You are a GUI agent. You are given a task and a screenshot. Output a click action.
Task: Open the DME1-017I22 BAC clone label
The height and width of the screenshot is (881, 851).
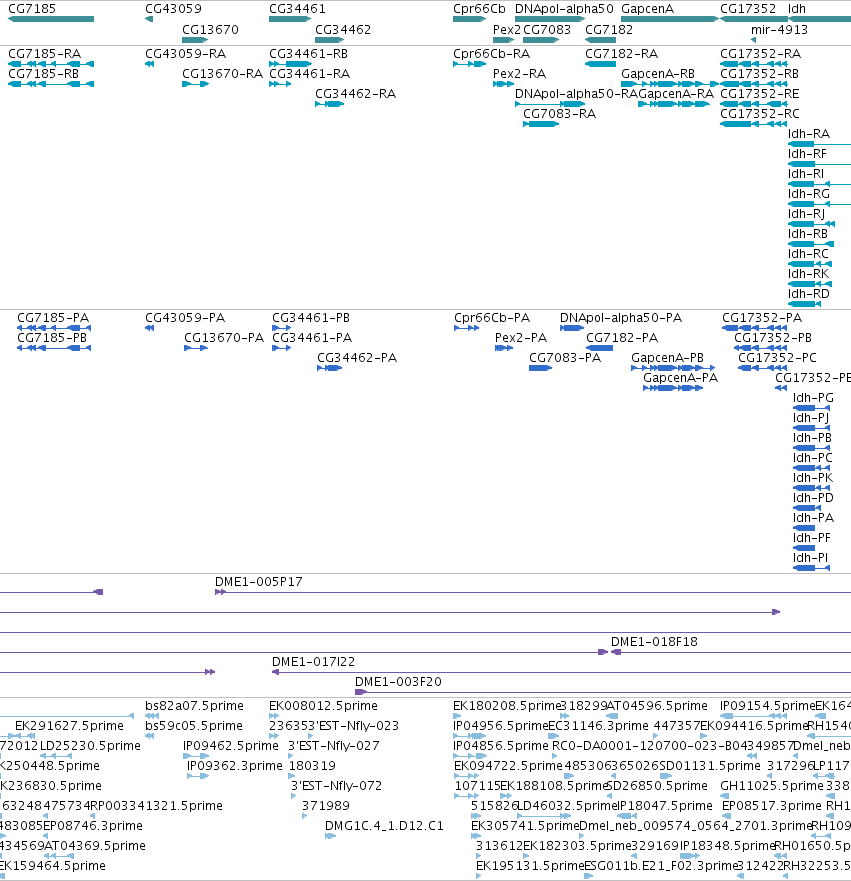click(x=313, y=662)
